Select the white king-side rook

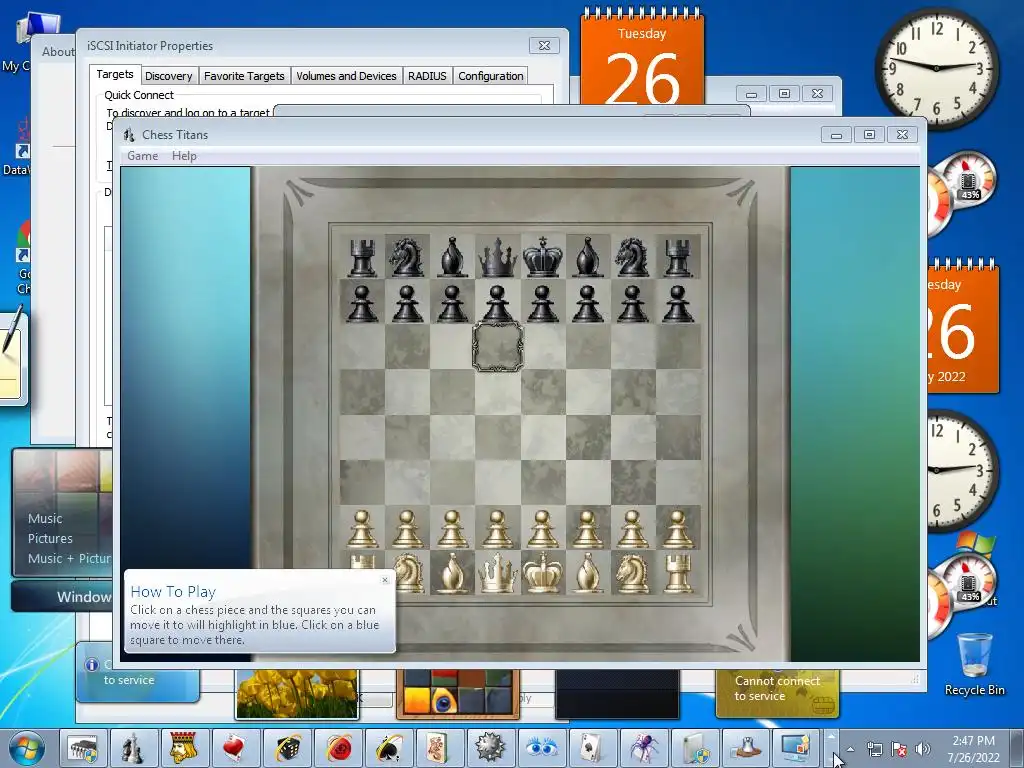click(677, 573)
